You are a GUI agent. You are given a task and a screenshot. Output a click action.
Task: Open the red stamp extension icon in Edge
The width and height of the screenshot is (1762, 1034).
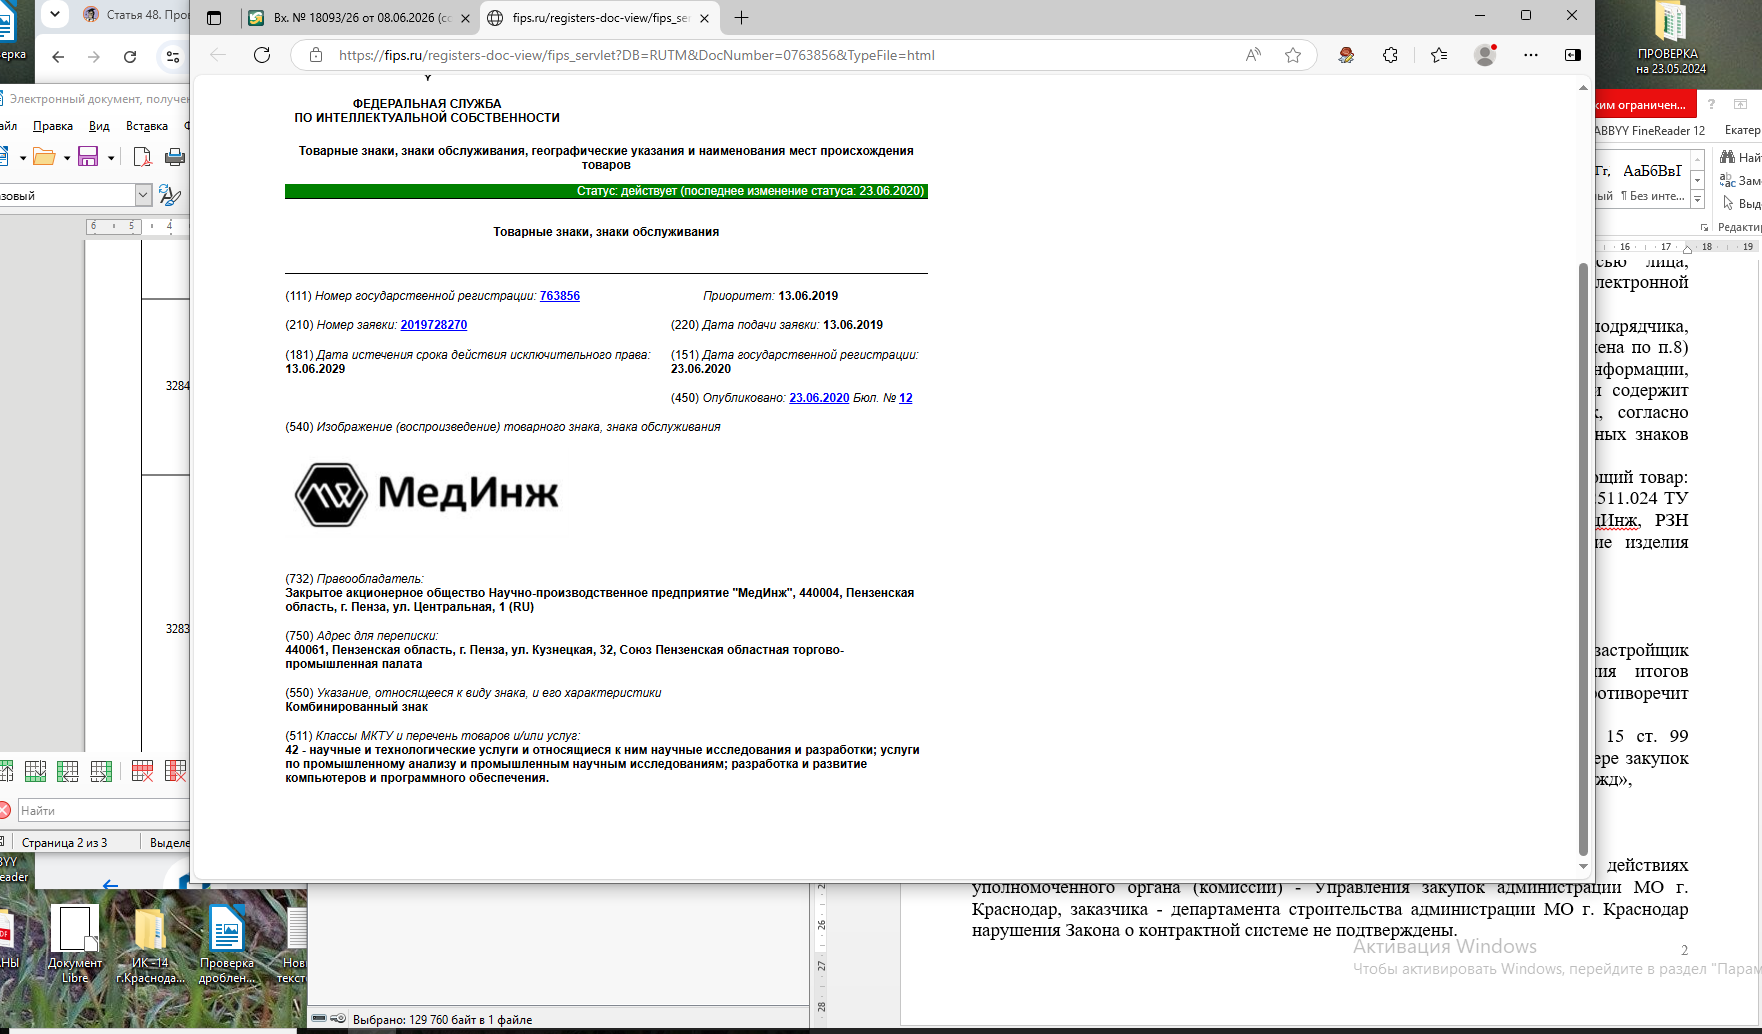(x=1346, y=55)
